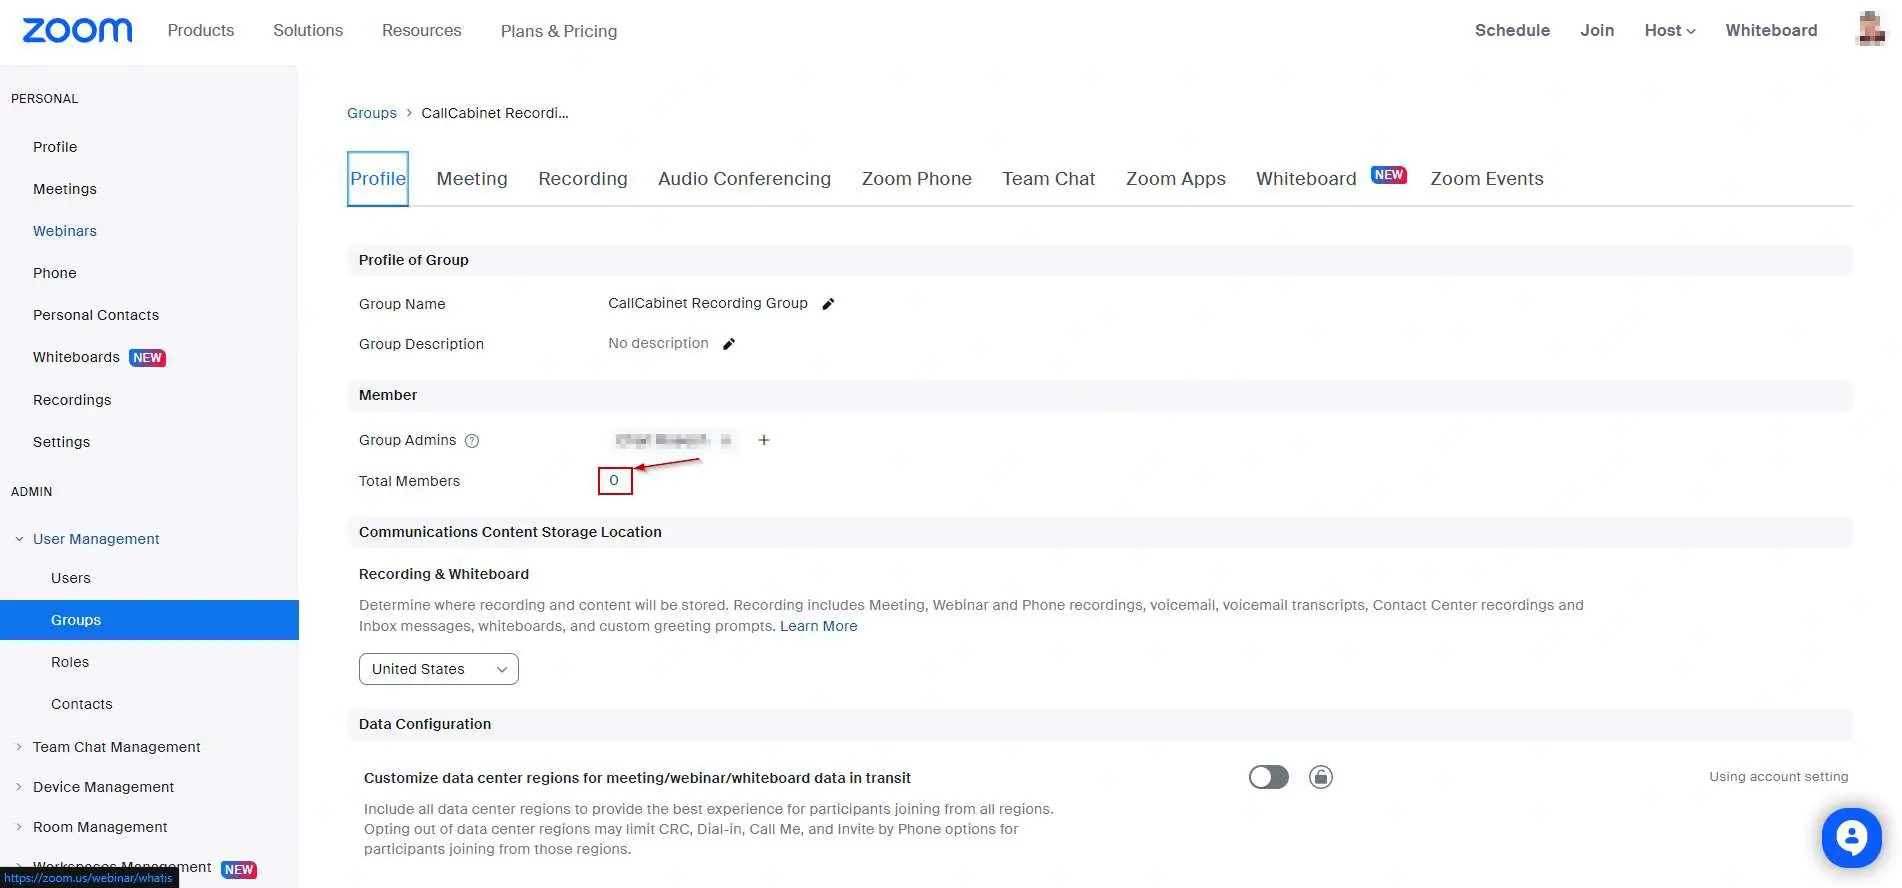The image size is (1902, 888).
Task: Collapse the User Management section
Action: coord(19,539)
